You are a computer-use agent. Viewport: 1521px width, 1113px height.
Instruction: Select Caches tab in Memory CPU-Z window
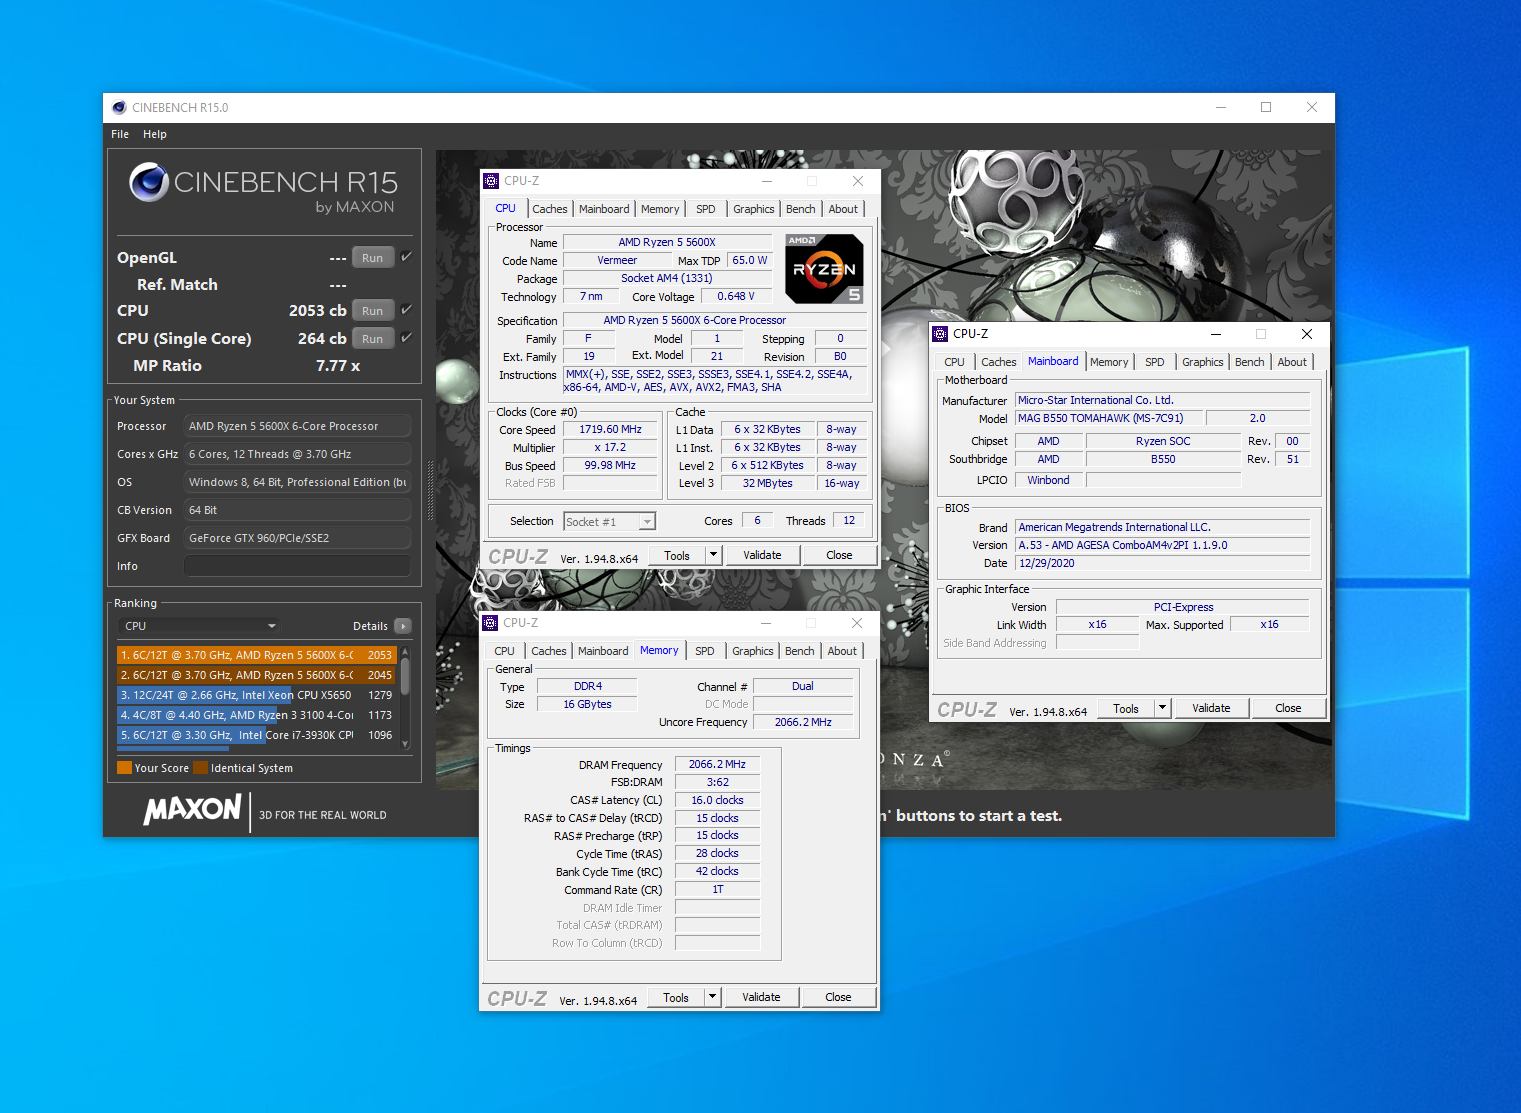click(x=548, y=651)
